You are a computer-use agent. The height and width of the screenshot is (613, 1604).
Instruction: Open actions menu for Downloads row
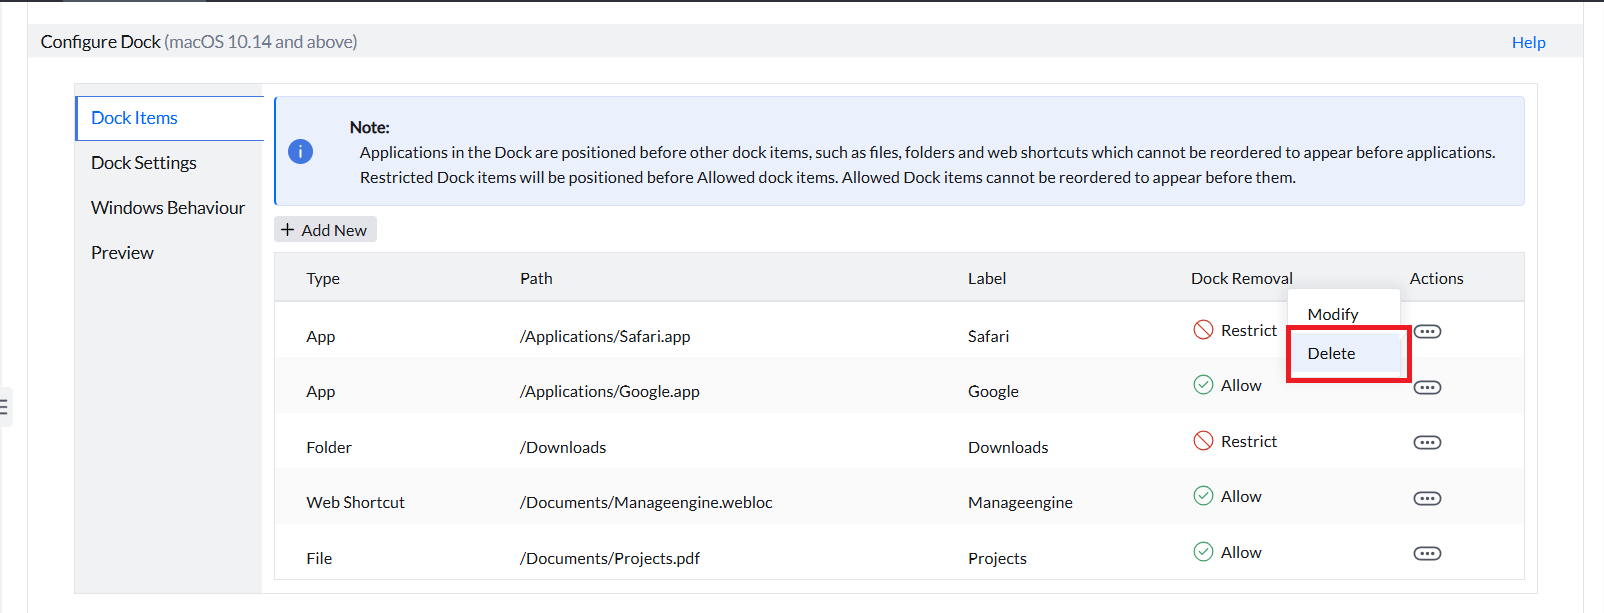coord(1427,443)
